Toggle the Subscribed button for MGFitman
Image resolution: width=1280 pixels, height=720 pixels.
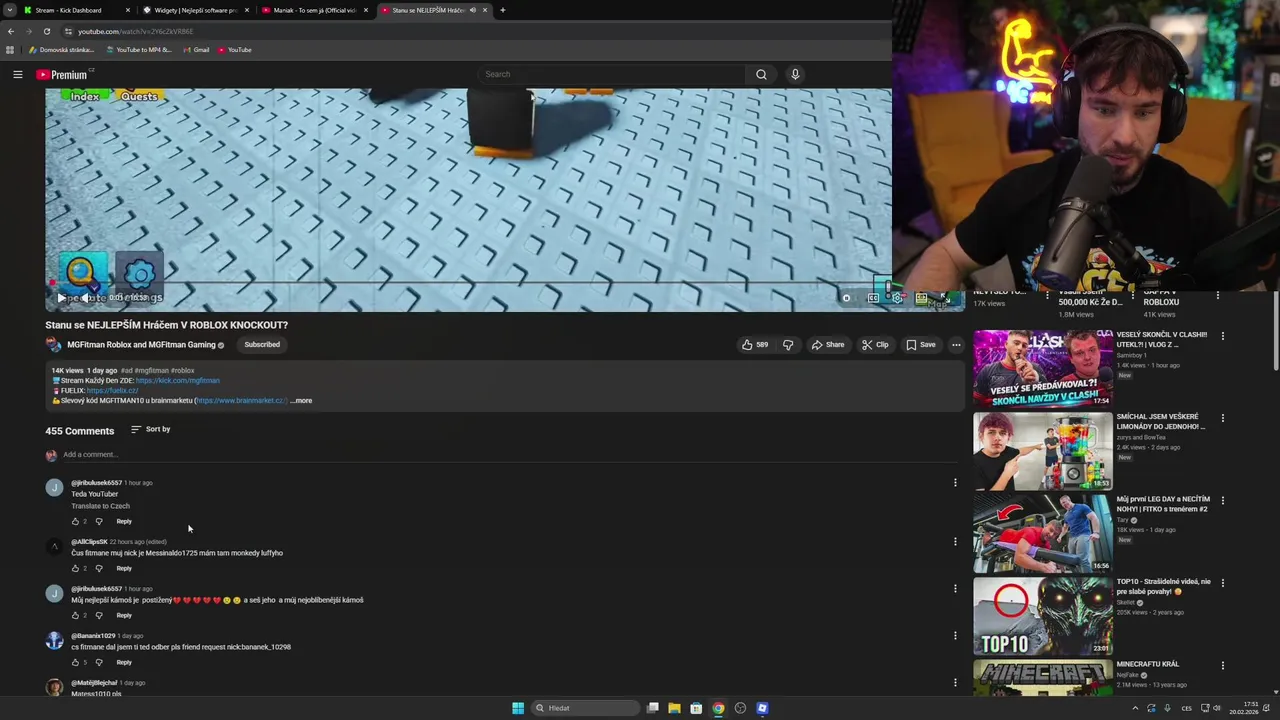click(262, 345)
